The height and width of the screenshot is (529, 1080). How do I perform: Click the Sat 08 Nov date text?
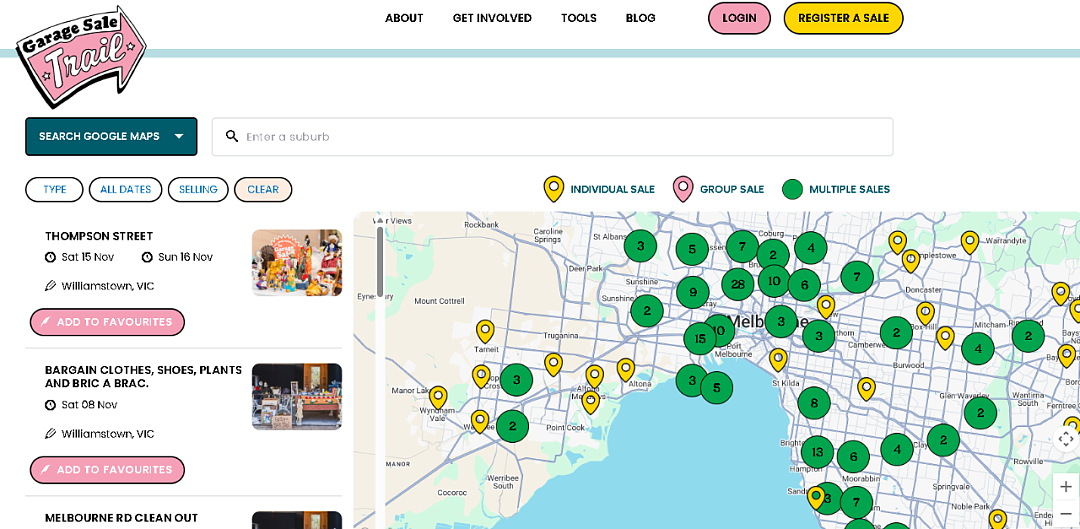89,404
